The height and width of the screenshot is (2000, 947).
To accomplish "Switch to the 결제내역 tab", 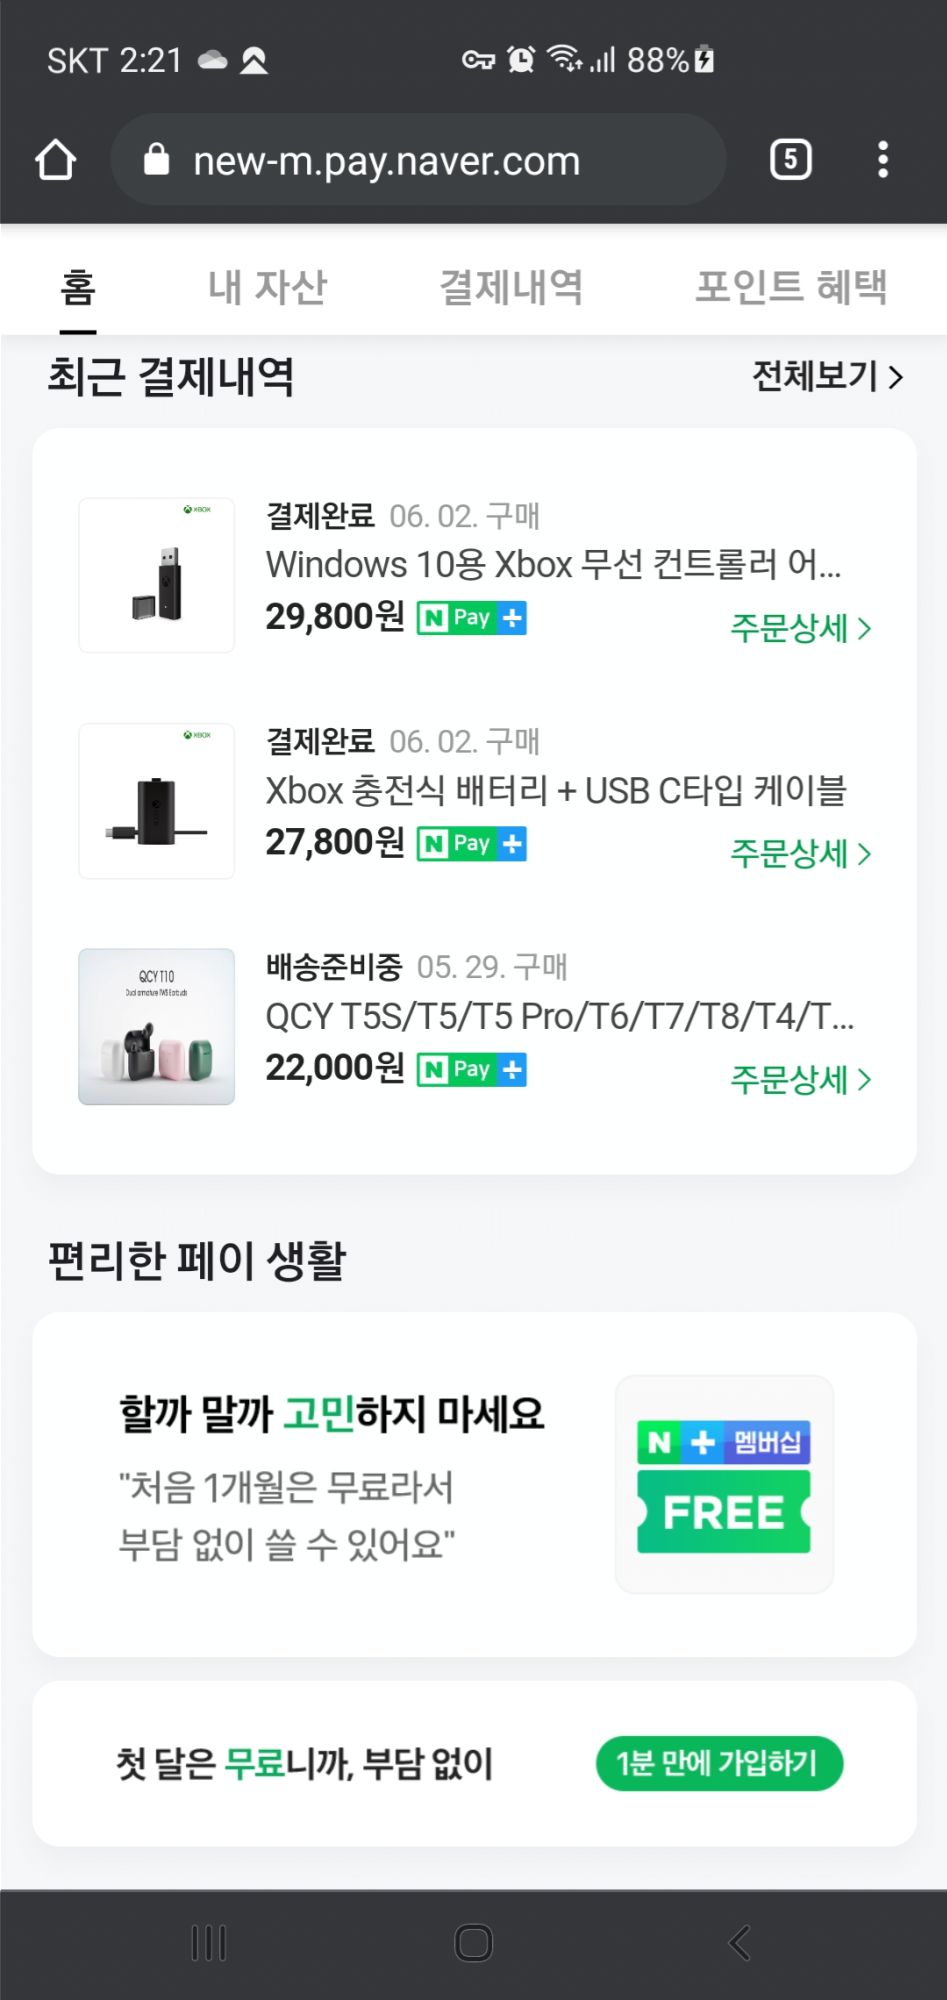I will [x=511, y=288].
